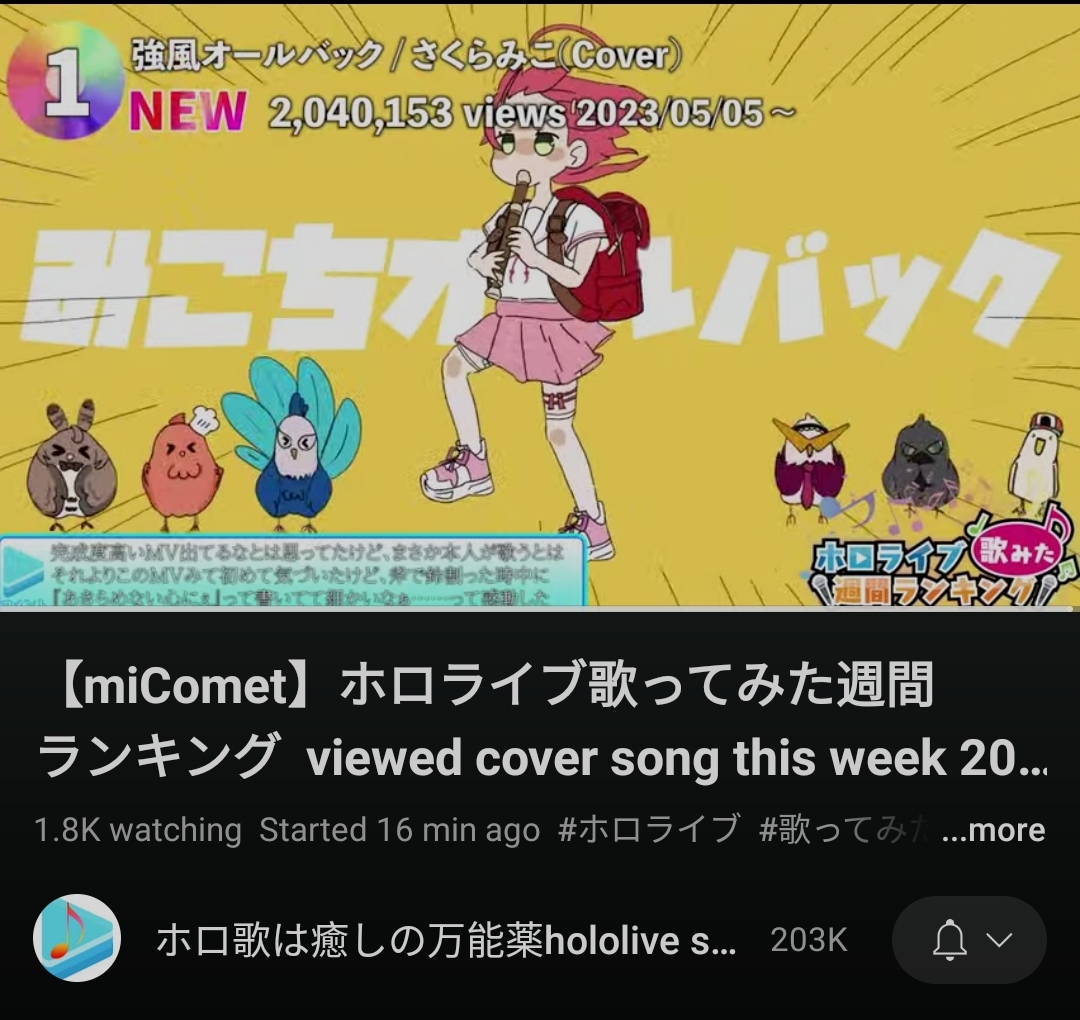The width and height of the screenshot is (1080, 1020).
Task: Click the blue play icon in comment box
Action: pyautogui.click(x=22, y=570)
